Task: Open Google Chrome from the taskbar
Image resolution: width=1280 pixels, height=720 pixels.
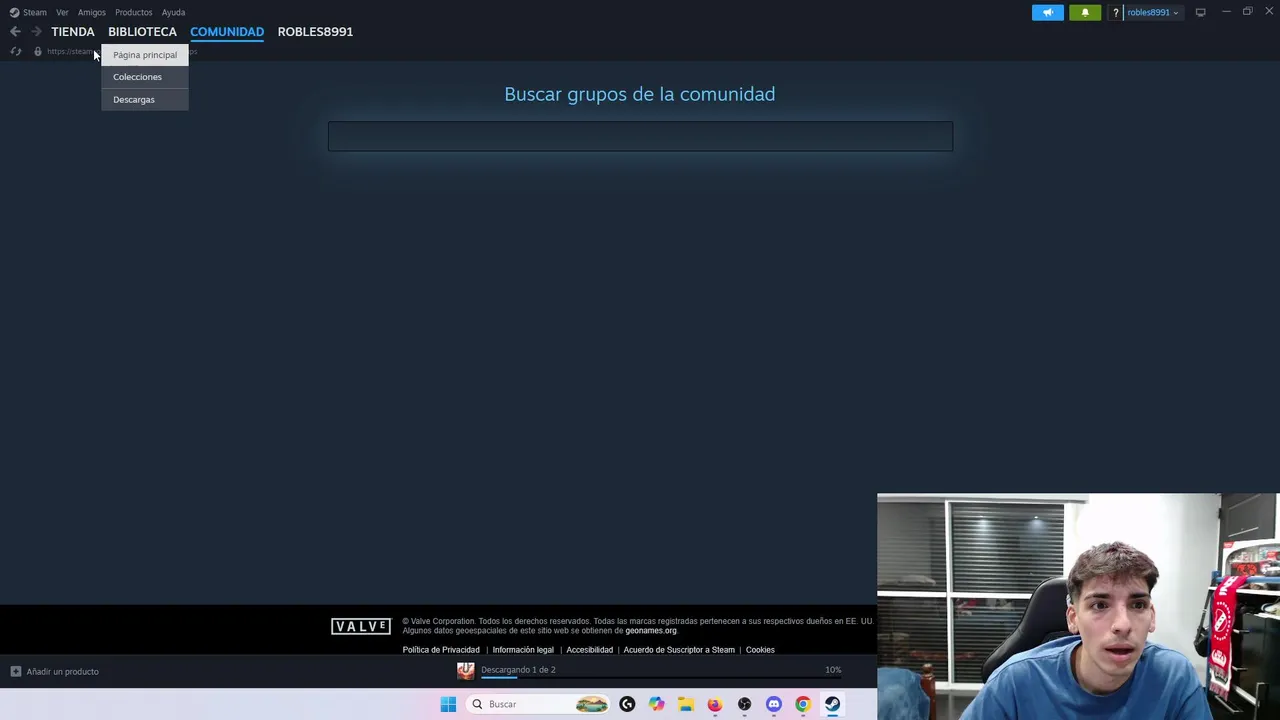Action: point(802,704)
